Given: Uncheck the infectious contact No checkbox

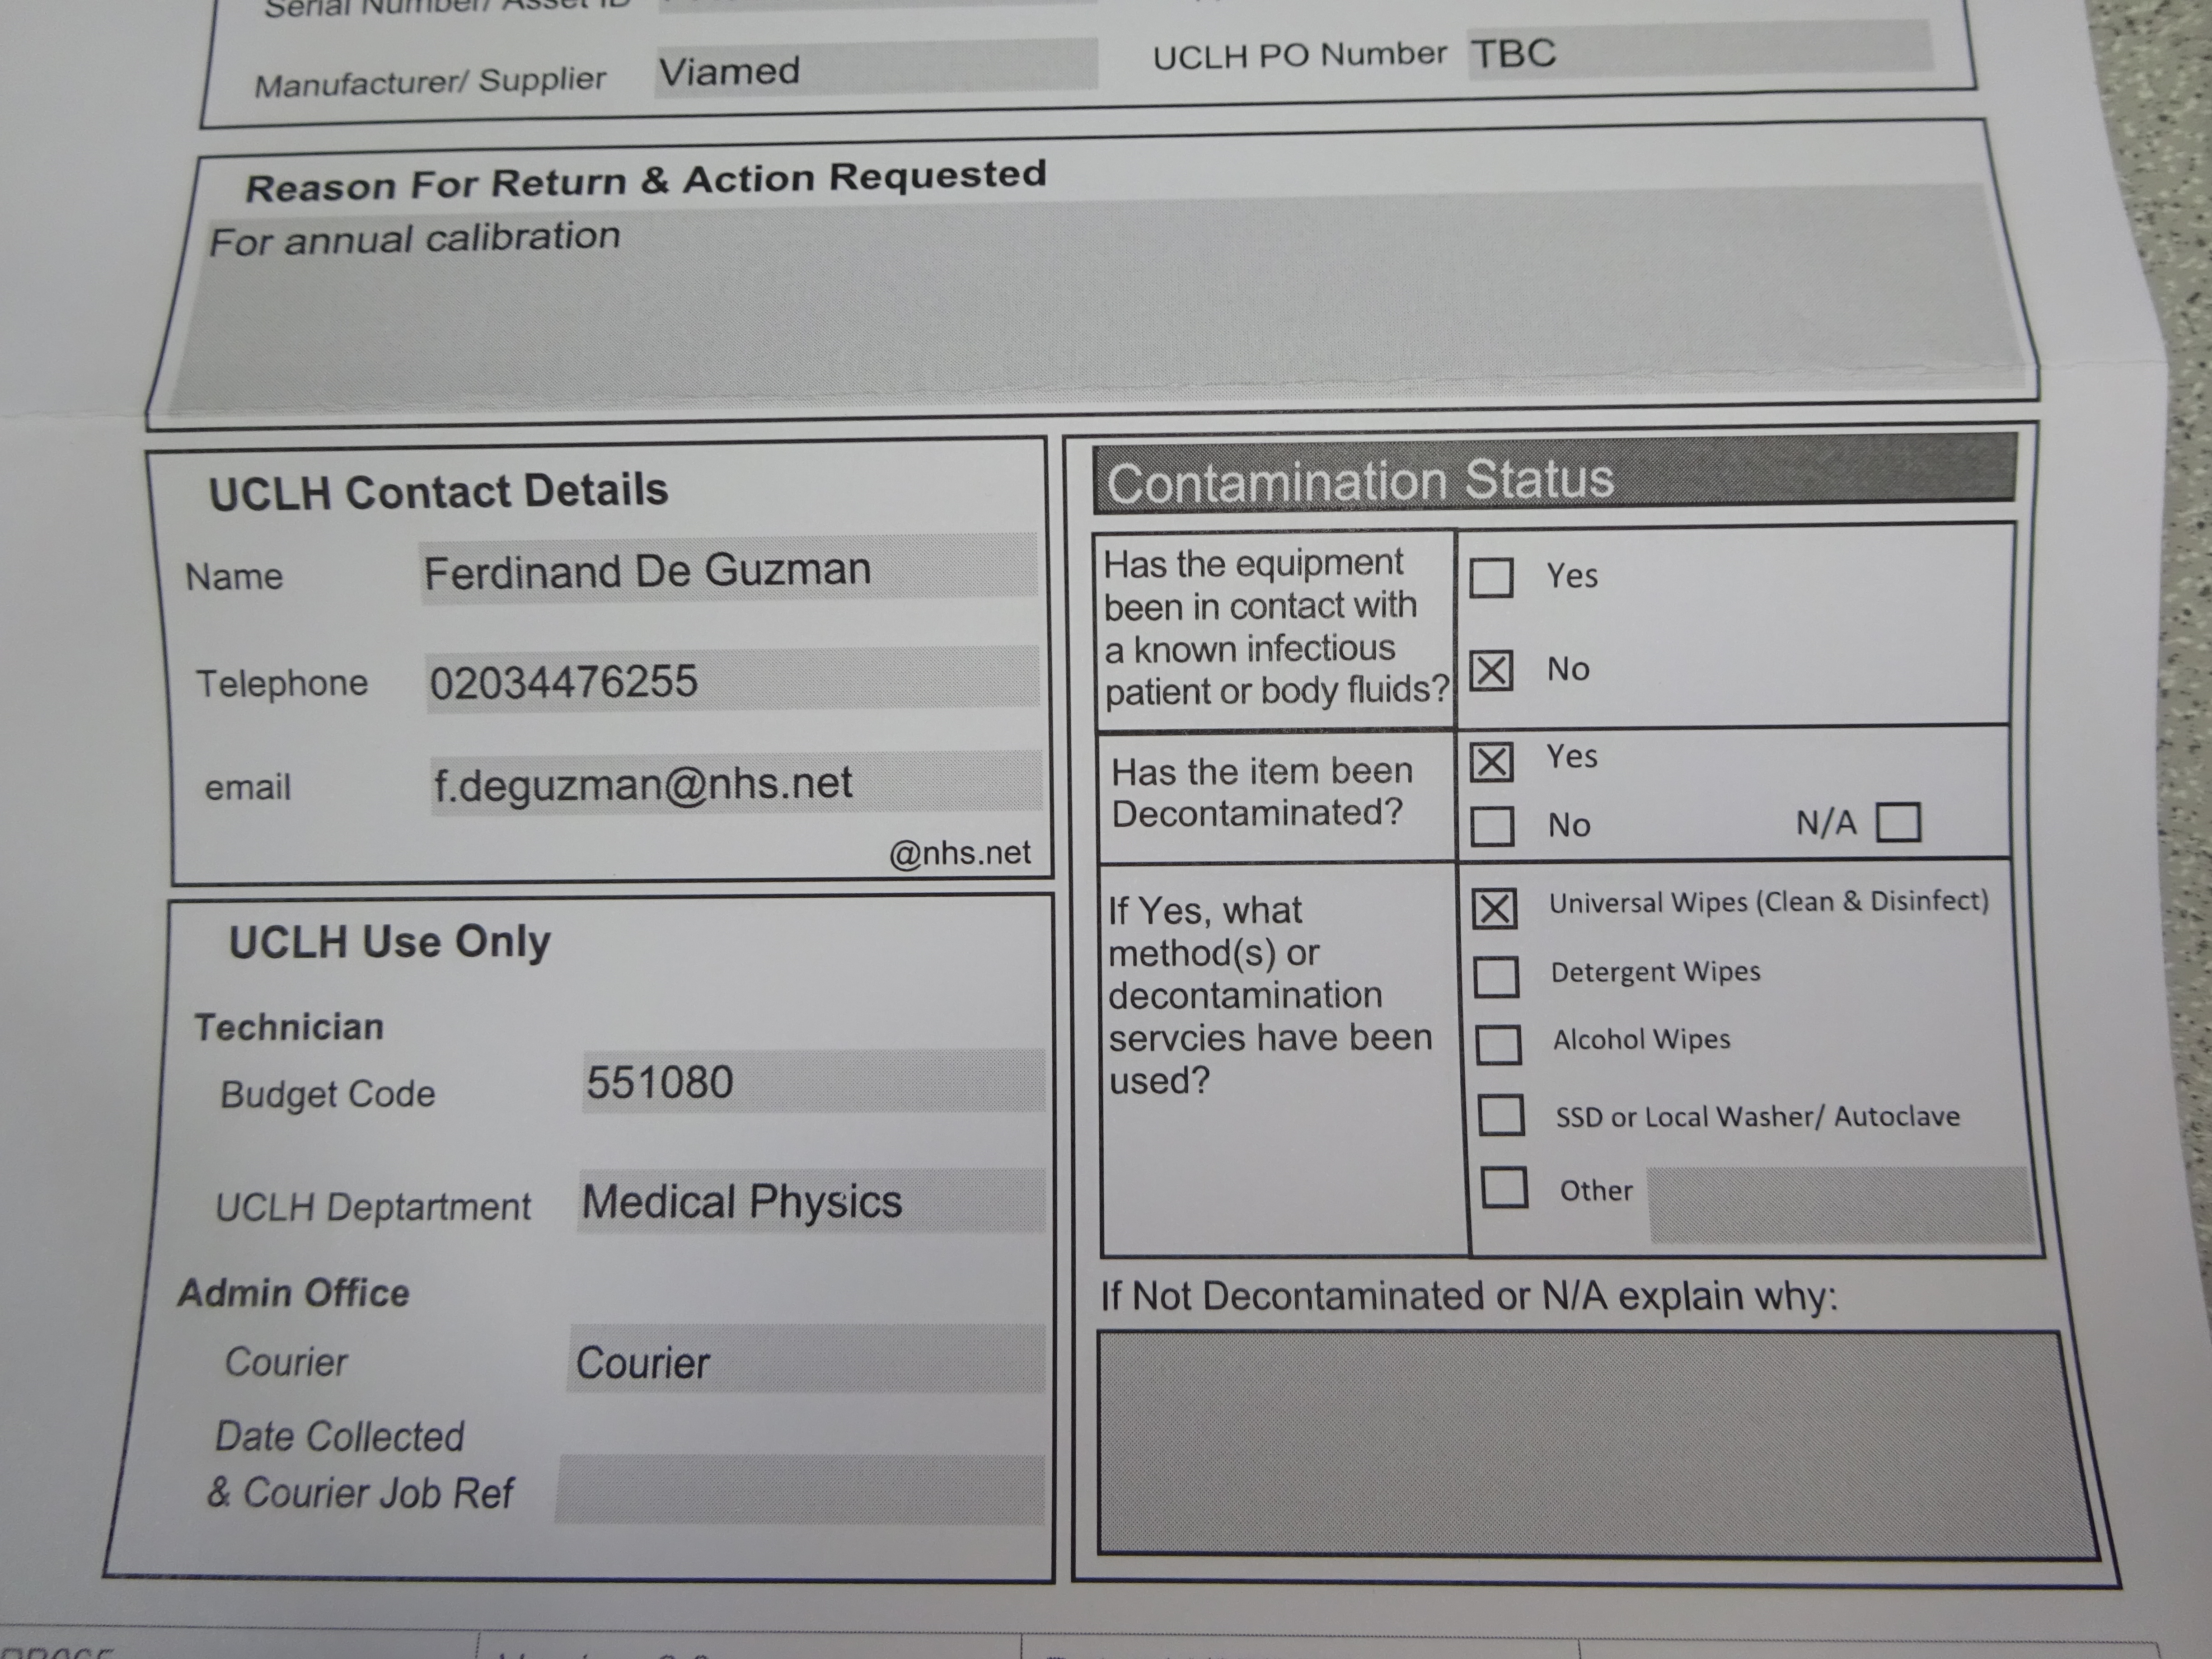Looking at the screenshot, I should (1490, 670).
